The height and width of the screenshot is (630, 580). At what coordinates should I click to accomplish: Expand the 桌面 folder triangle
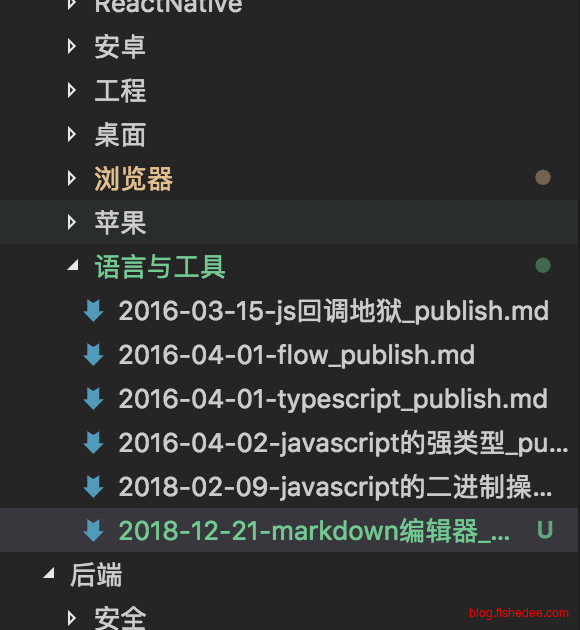pyautogui.click(x=72, y=134)
